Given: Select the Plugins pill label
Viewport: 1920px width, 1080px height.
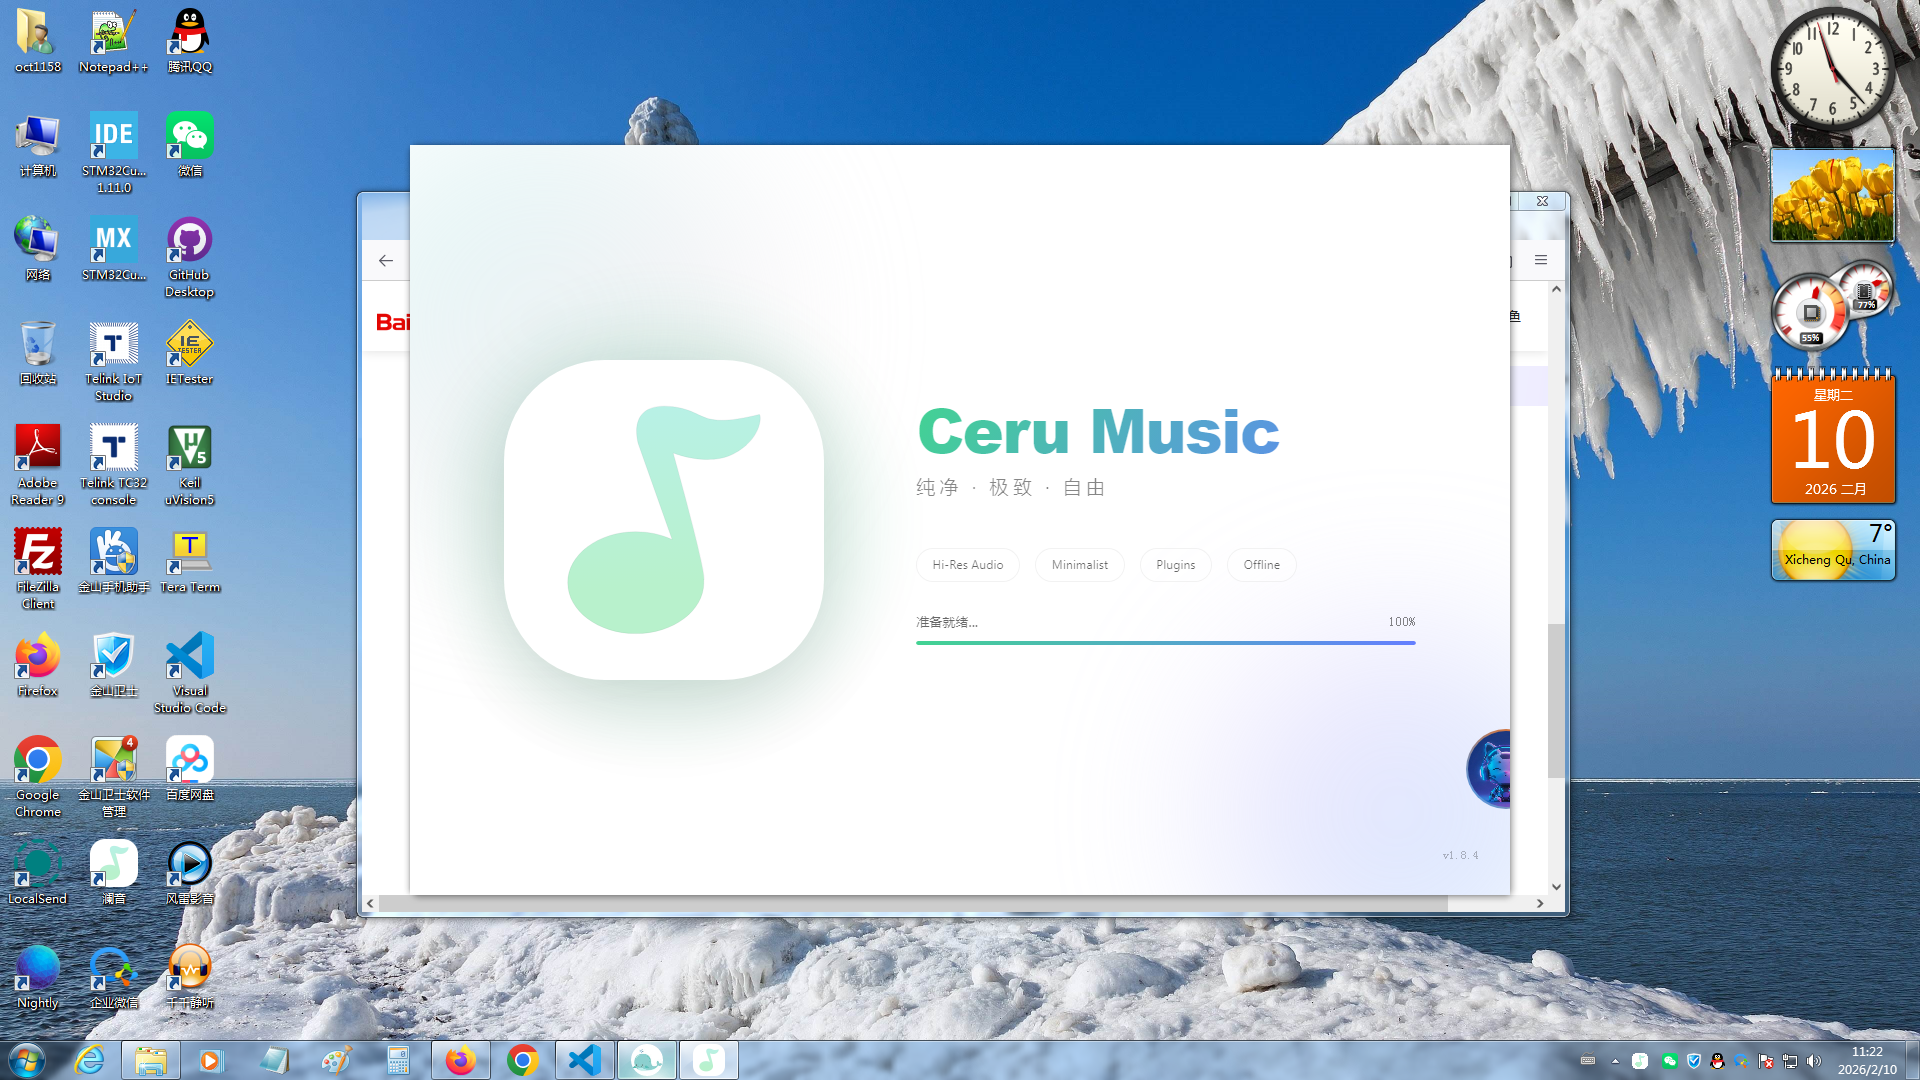Looking at the screenshot, I should pos(1175,565).
